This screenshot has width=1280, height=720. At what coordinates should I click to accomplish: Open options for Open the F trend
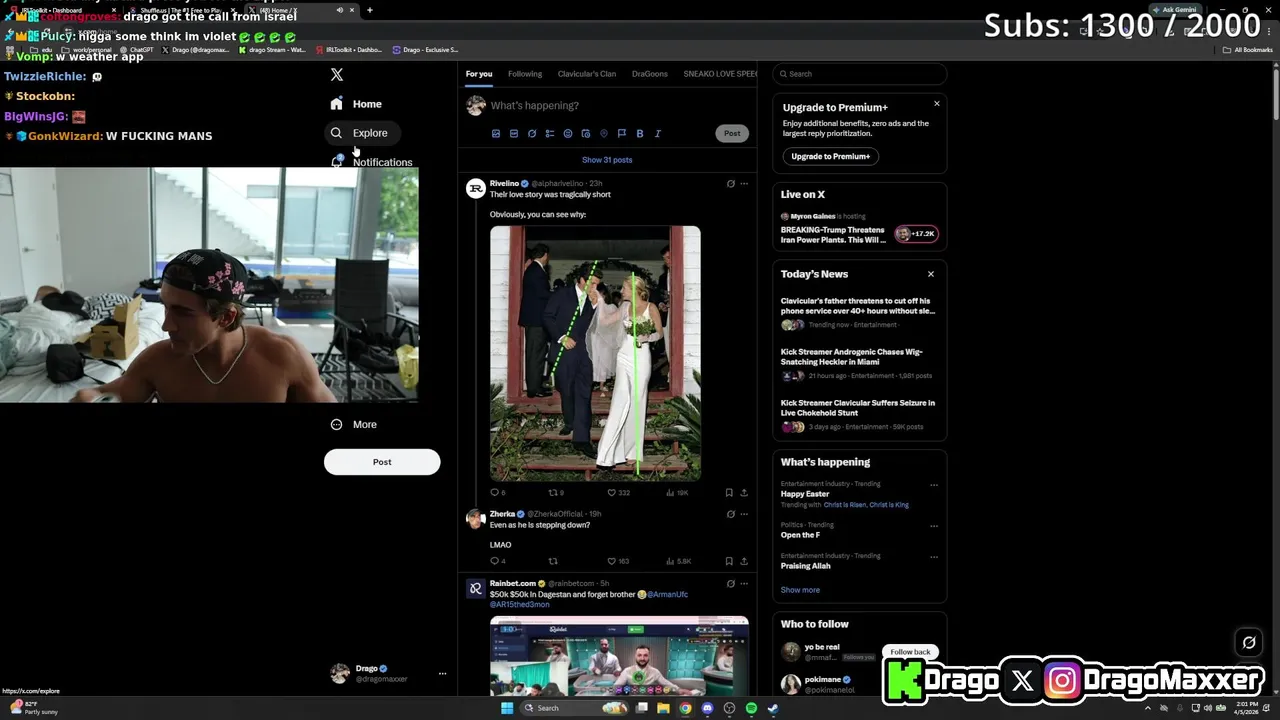click(934, 526)
